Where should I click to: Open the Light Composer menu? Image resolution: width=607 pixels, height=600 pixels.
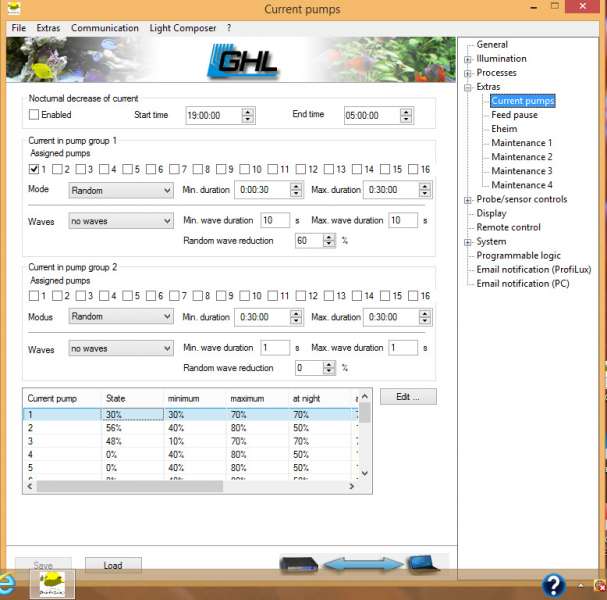[x=183, y=28]
